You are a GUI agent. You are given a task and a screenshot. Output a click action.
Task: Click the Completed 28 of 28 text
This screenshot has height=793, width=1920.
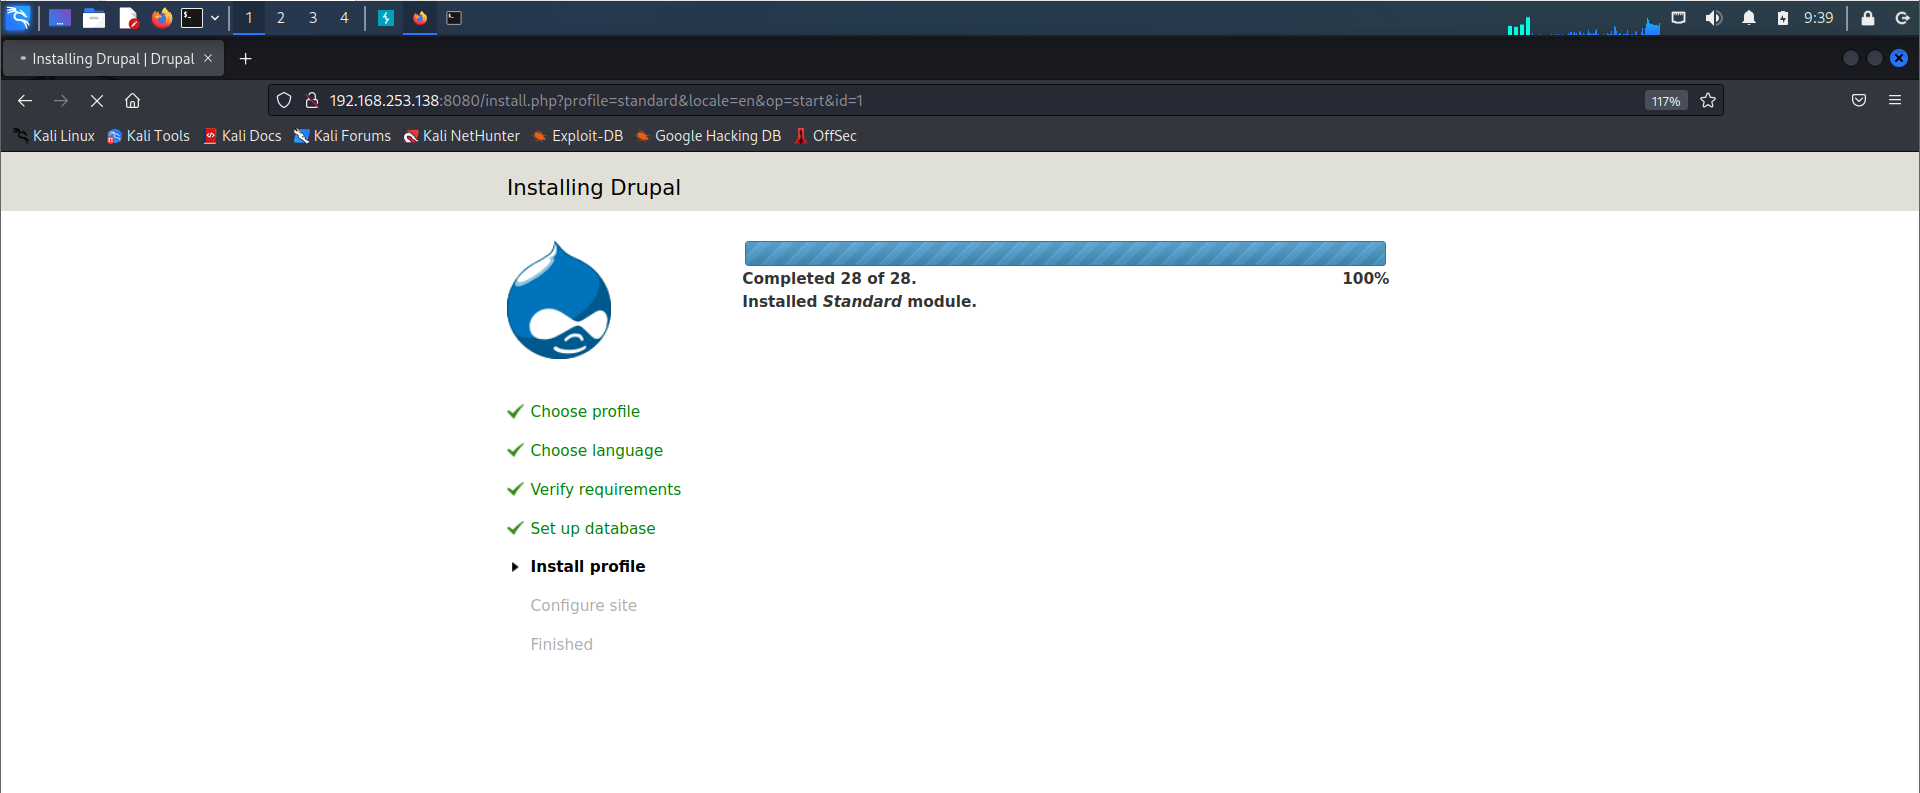click(x=829, y=278)
